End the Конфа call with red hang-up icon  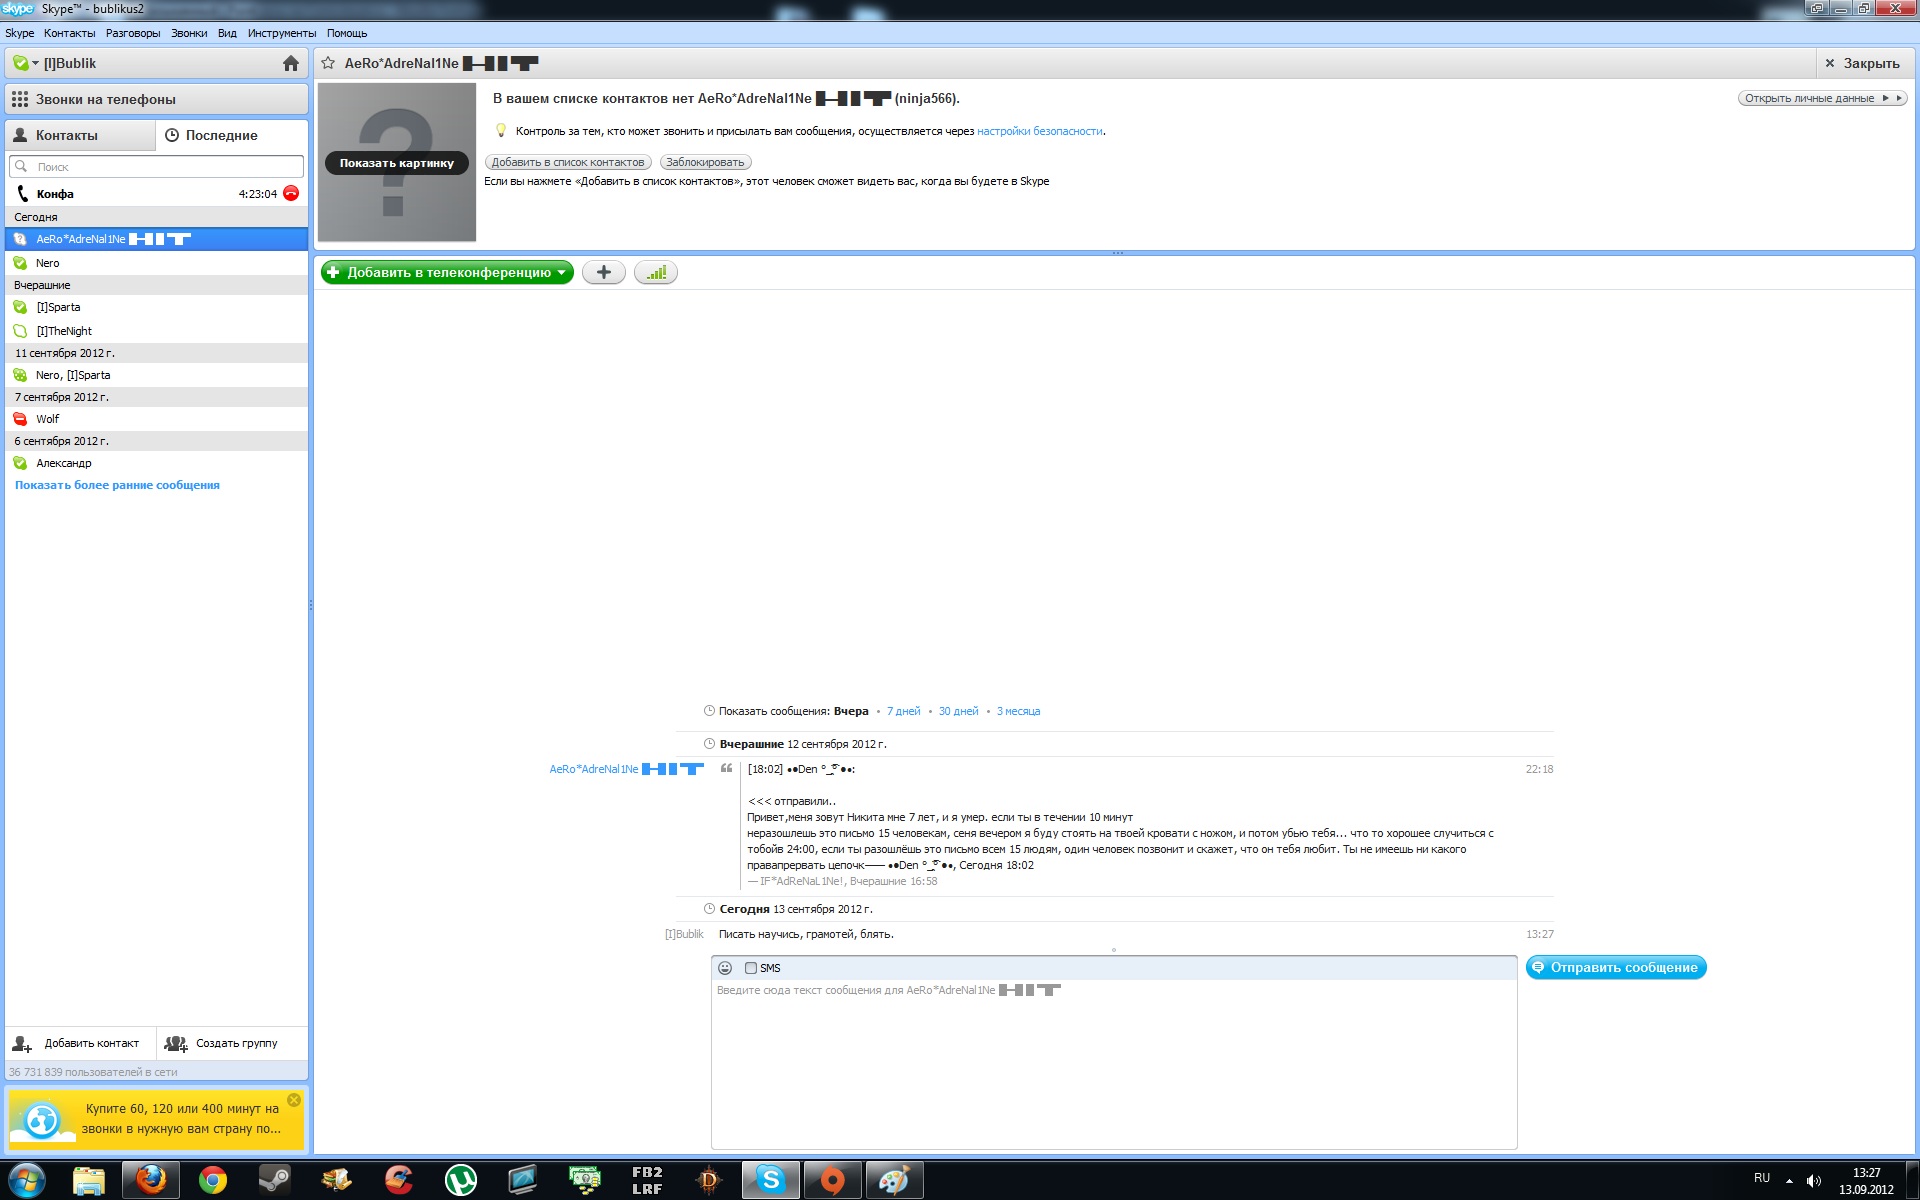(x=291, y=193)
